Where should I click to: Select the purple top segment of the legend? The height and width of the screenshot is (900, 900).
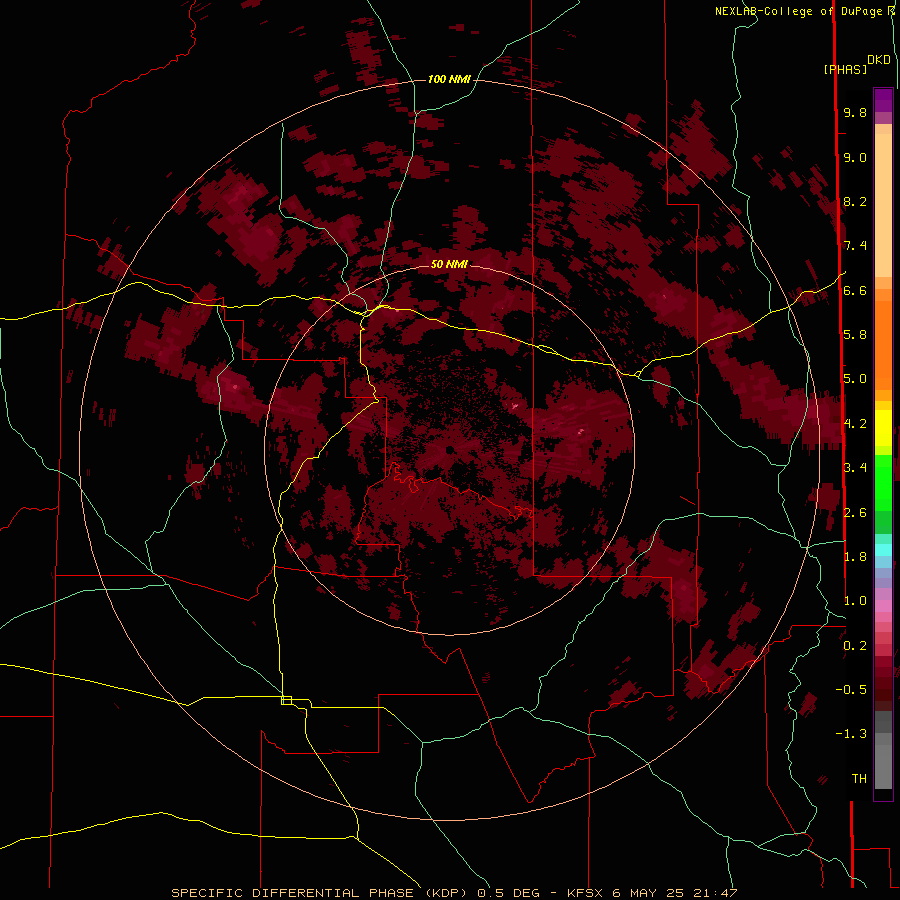click(x=883, y=100)
